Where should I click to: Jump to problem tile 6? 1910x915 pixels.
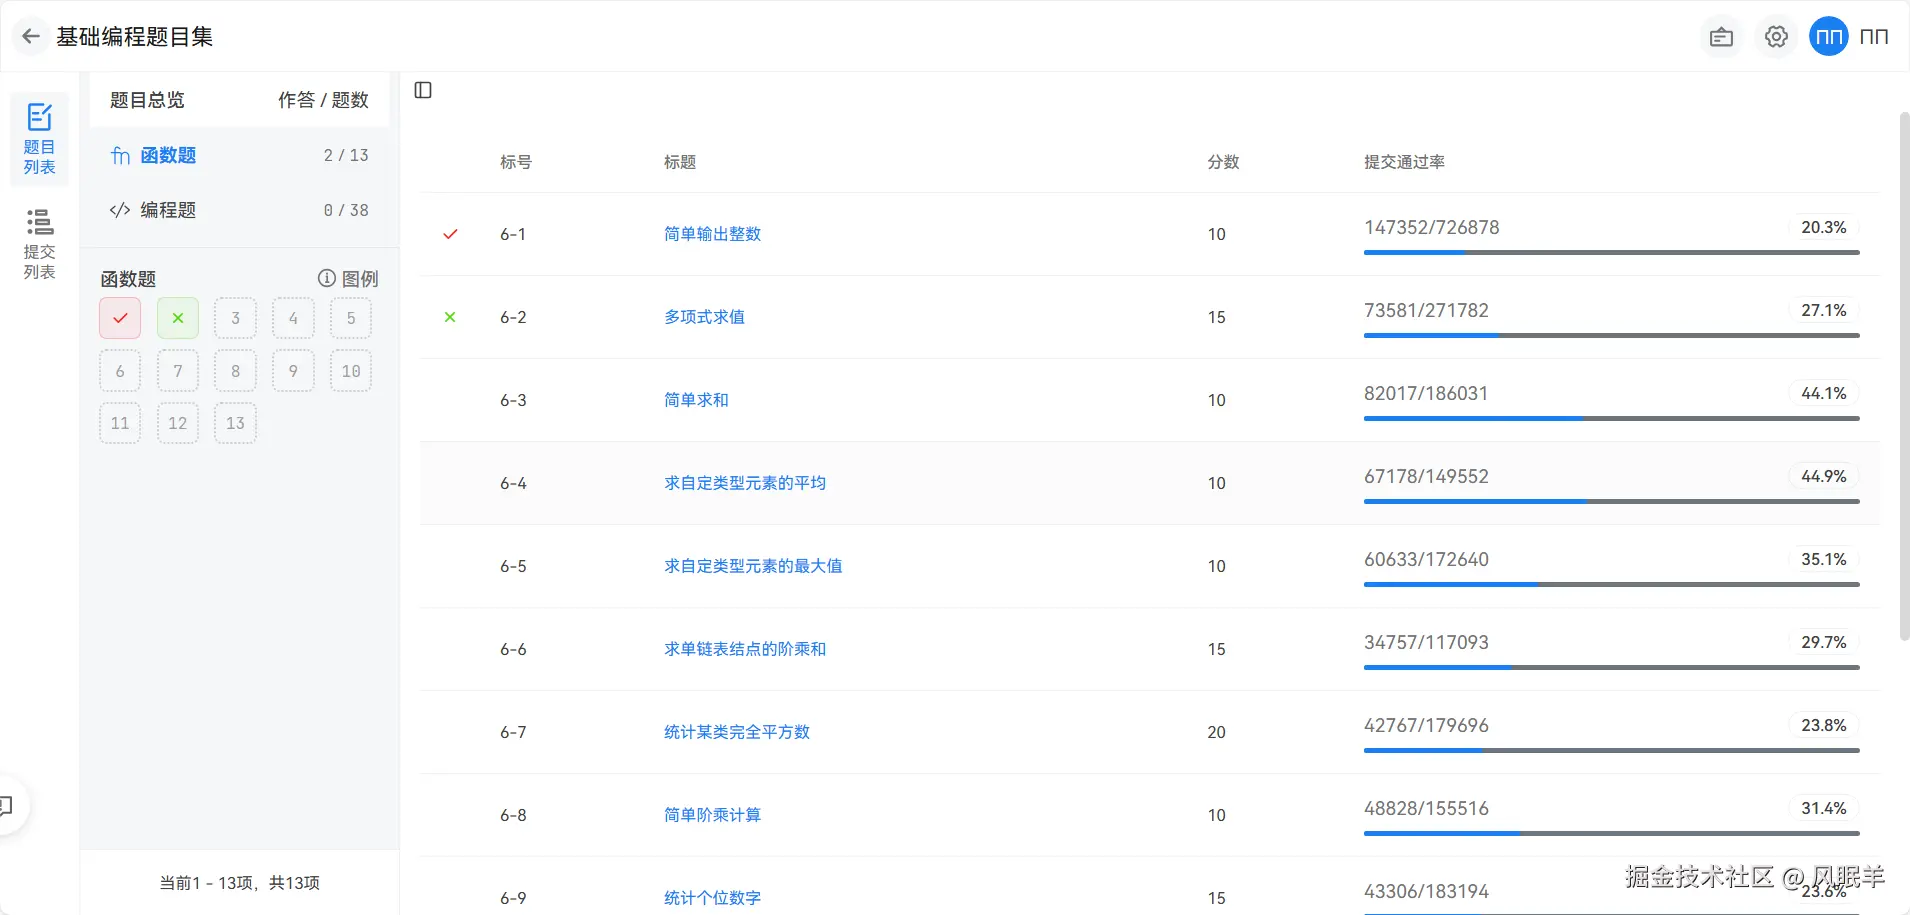[x=120, y=371]
